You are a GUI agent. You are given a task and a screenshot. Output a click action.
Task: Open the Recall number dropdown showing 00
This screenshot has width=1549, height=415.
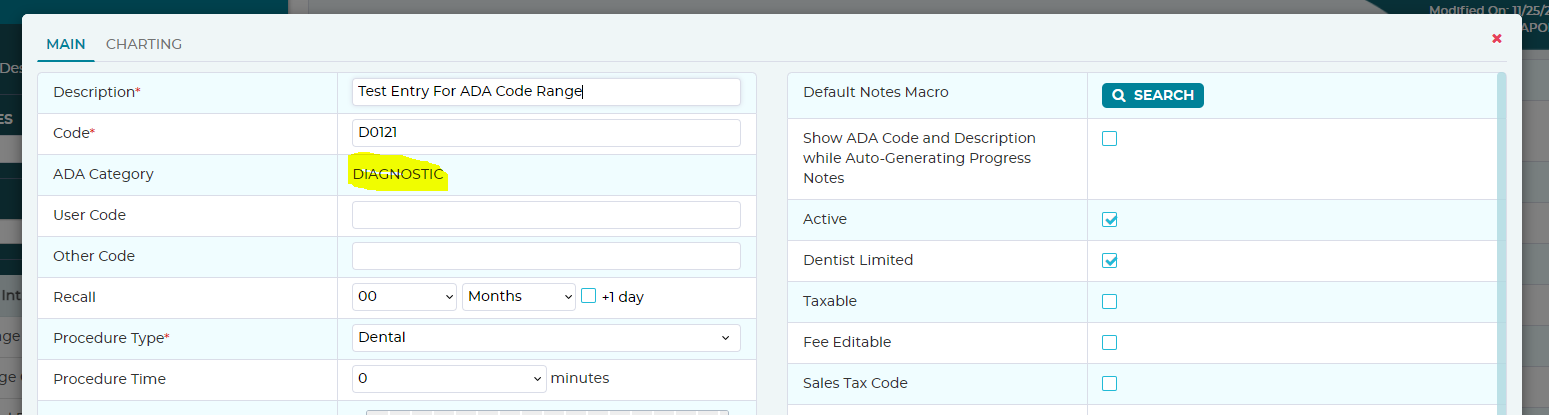(405, 297)
